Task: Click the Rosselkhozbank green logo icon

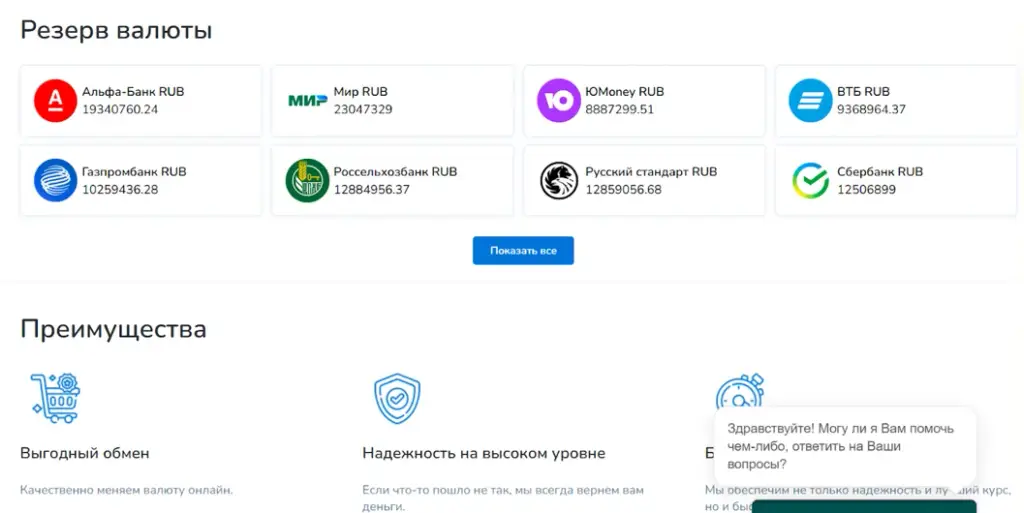Action: tap(307, 180)
